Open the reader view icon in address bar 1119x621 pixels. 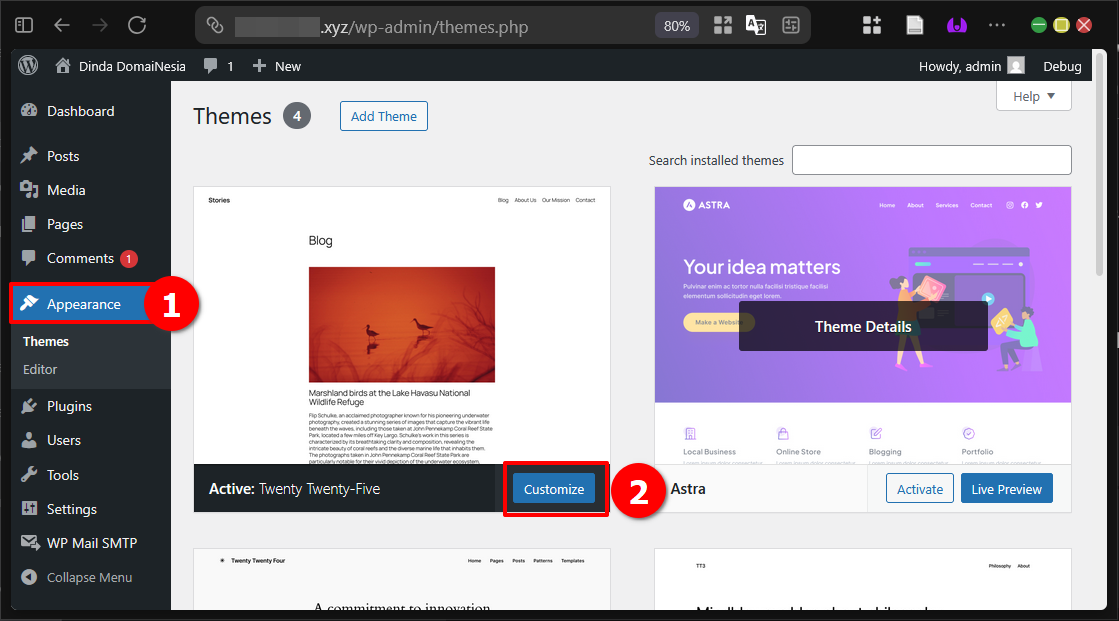[x=791, y=26]
